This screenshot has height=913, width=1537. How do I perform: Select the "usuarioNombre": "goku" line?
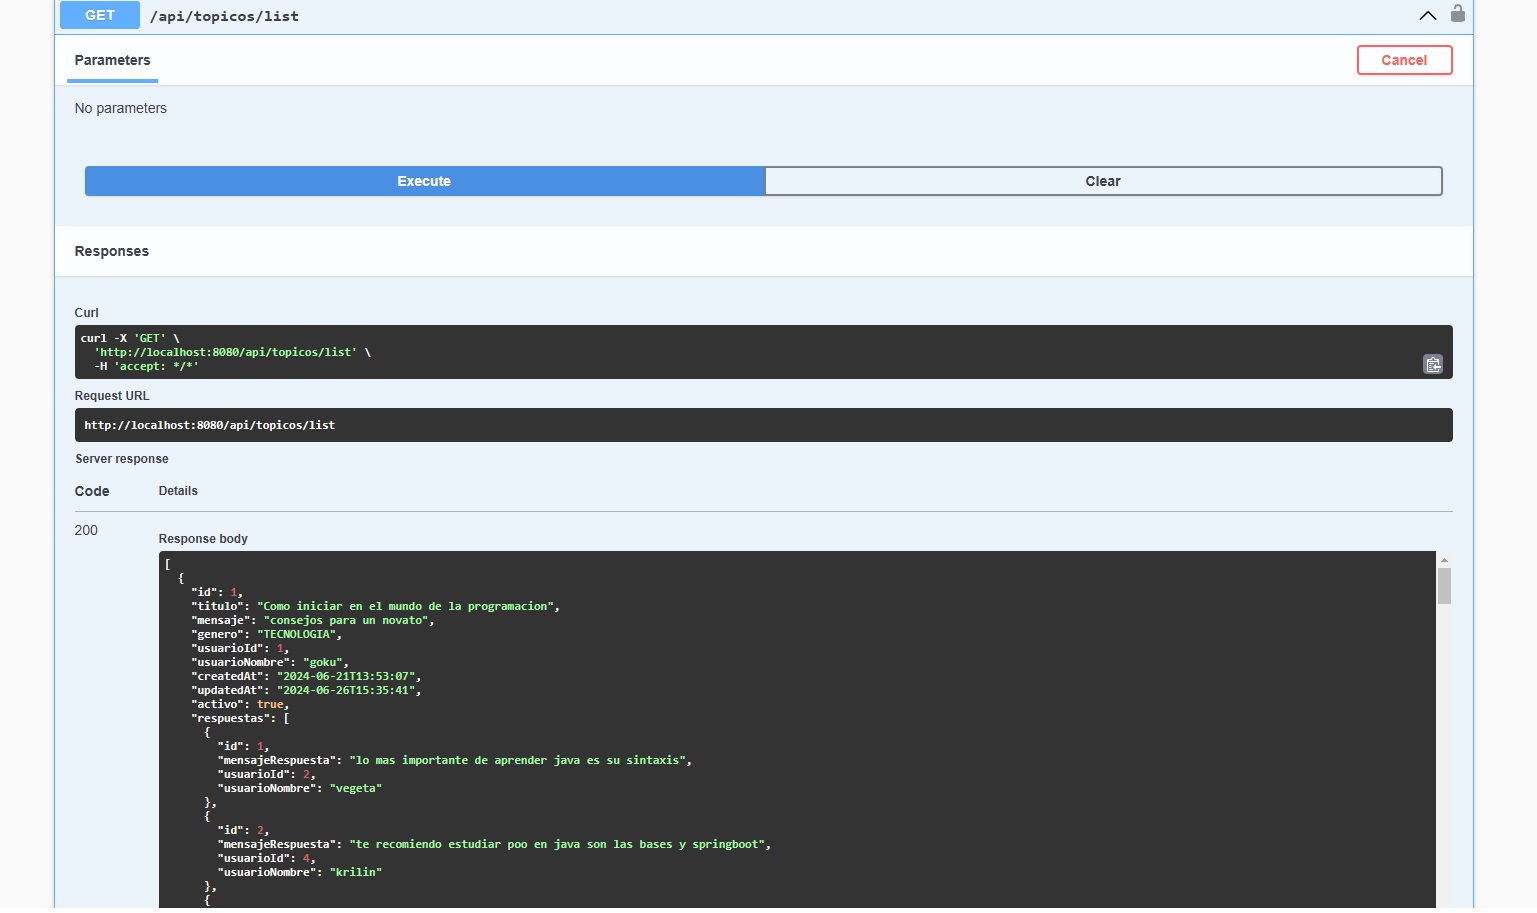pyautogui.click(x=270, y=662)
